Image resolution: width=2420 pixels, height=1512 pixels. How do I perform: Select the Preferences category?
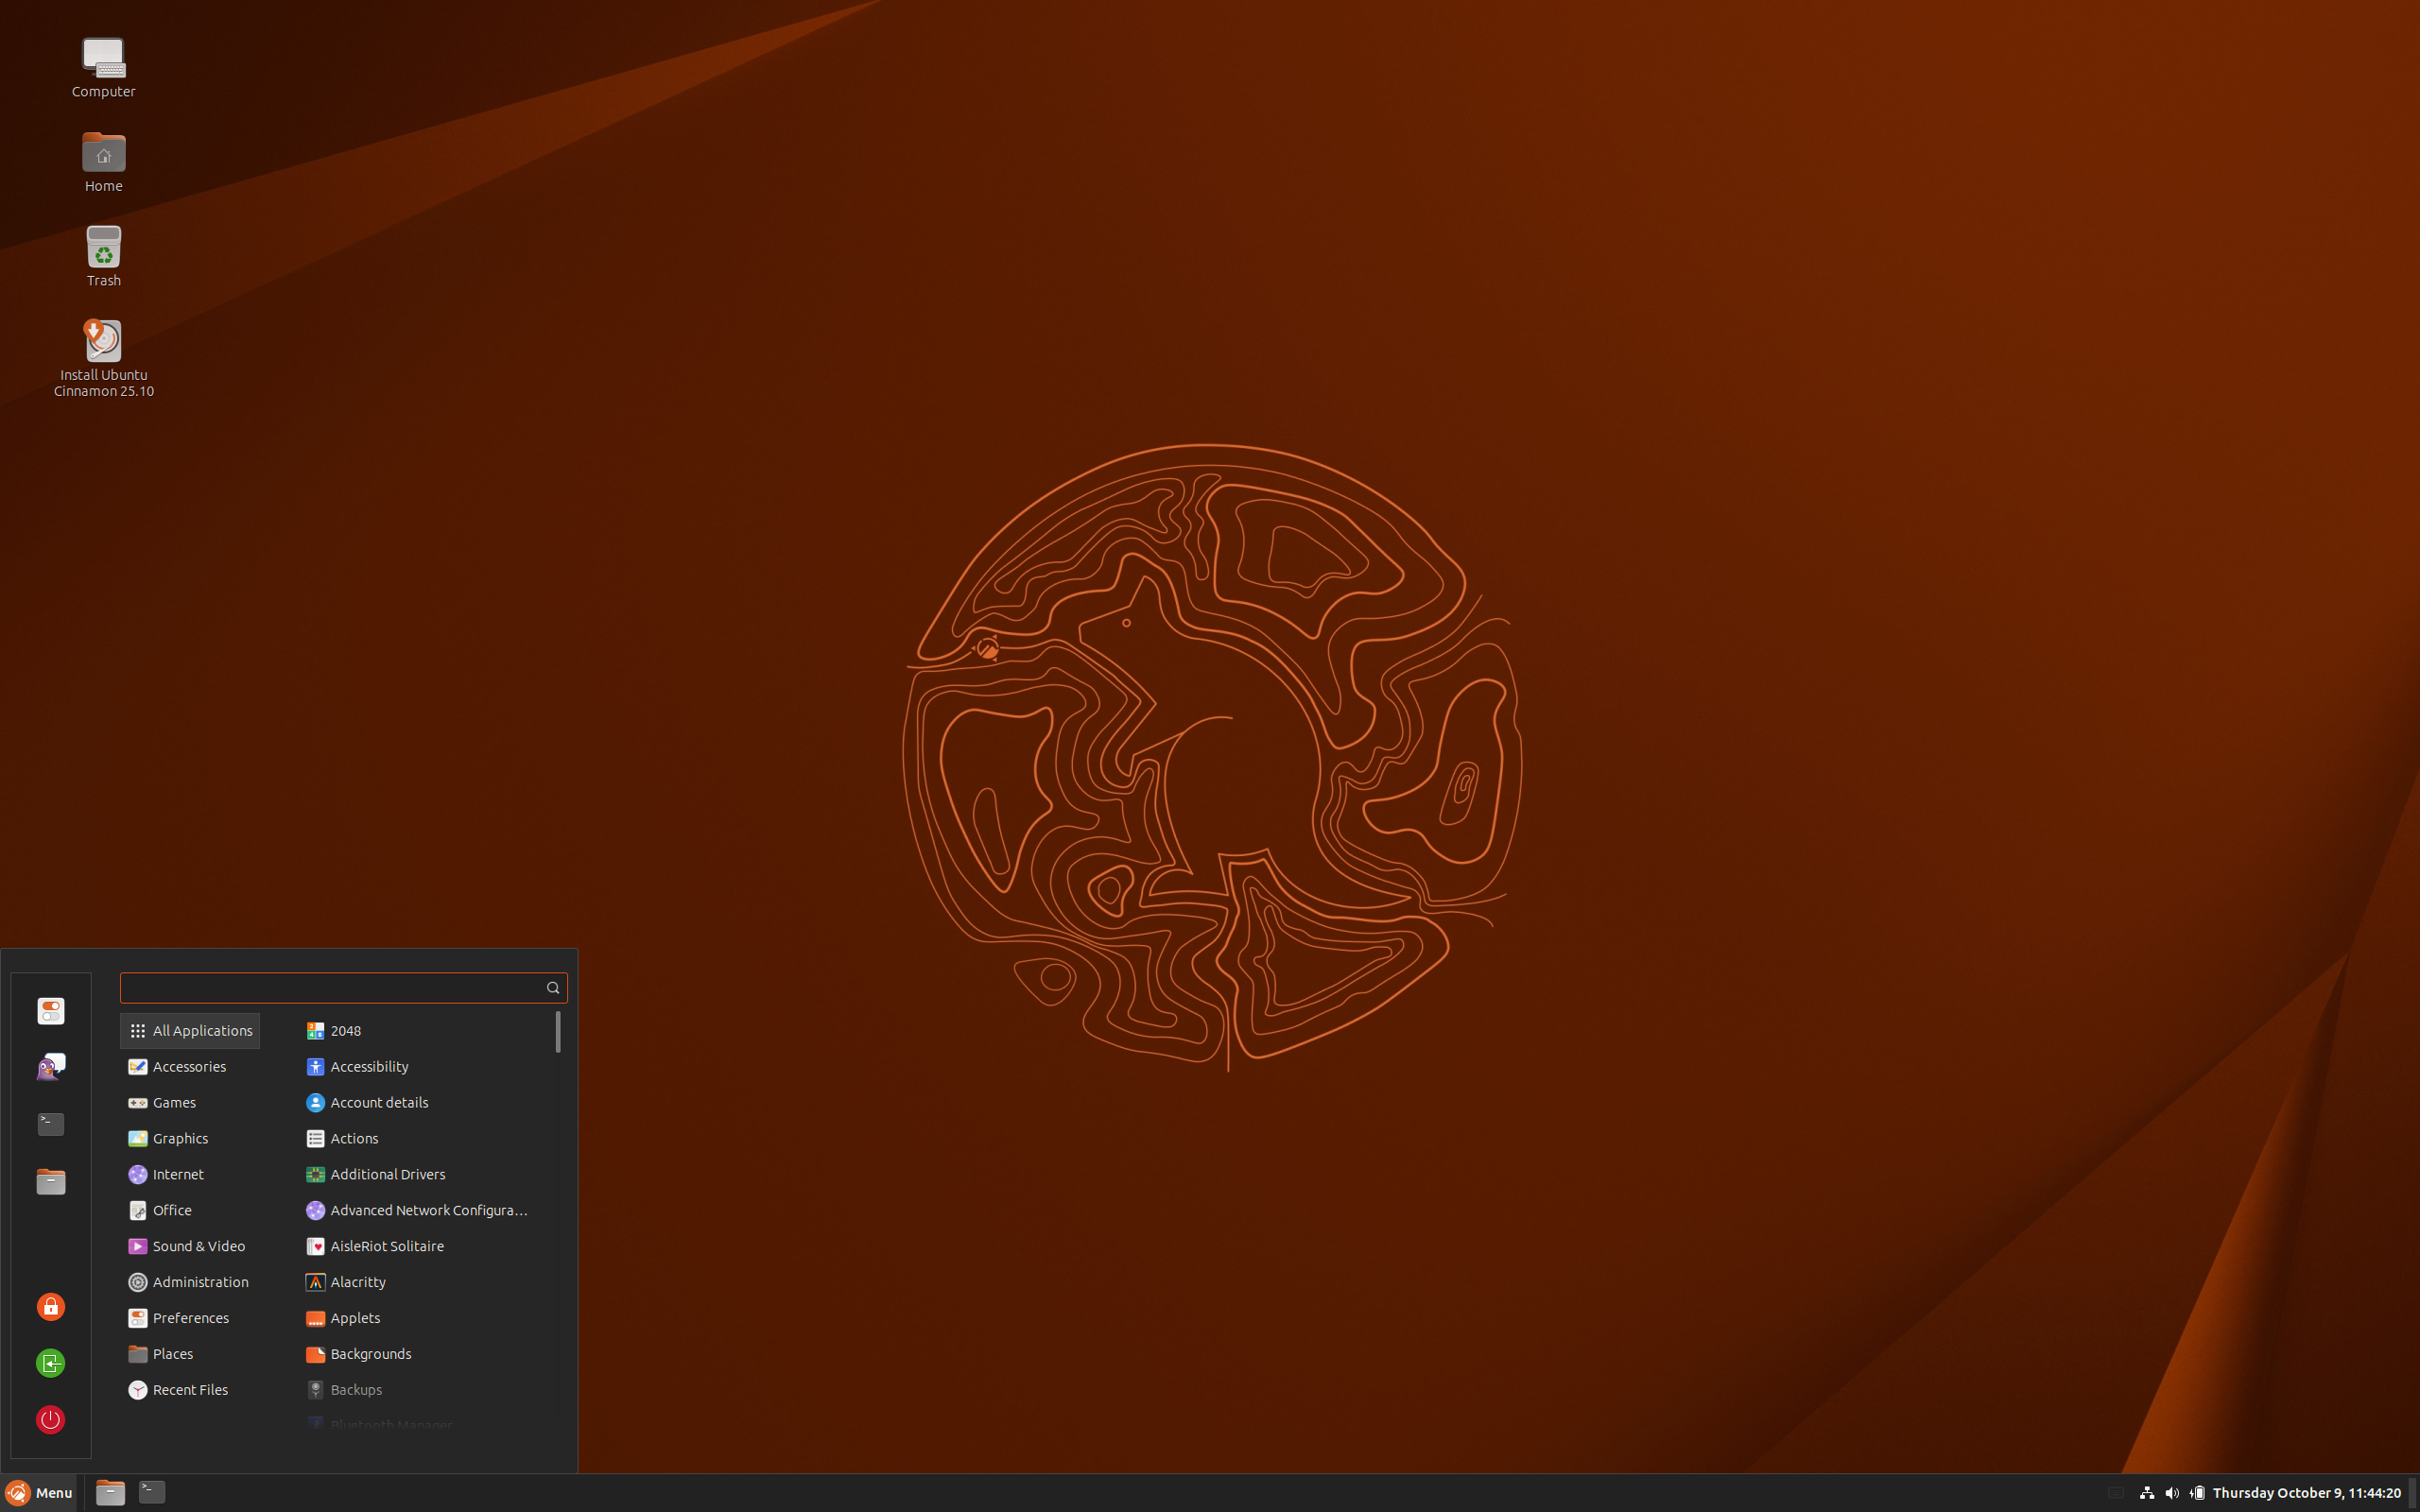190,1319
